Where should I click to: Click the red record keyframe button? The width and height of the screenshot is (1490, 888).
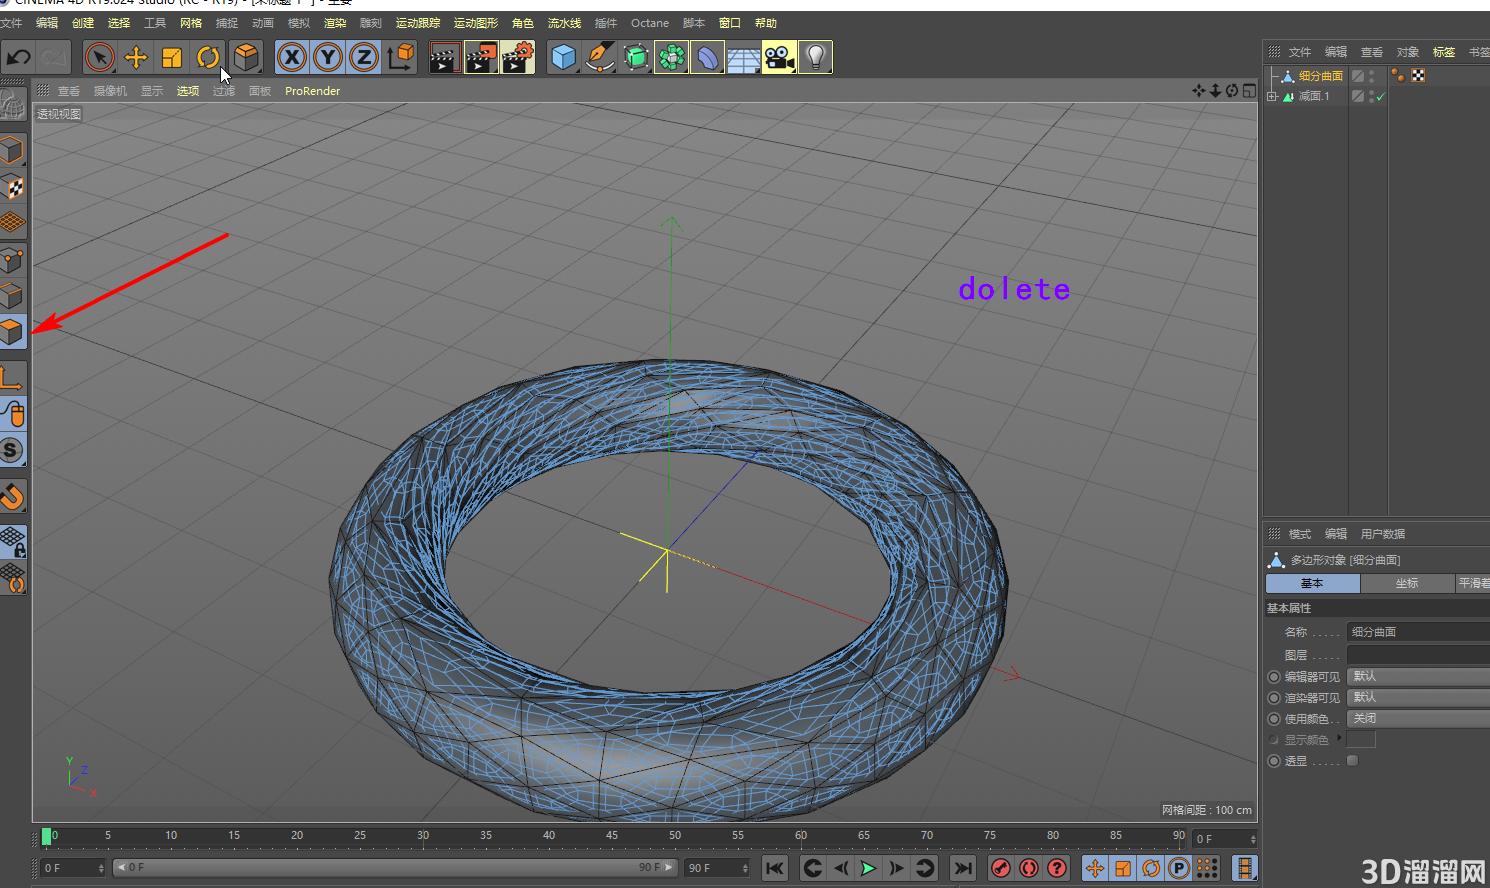[x=1001, y=868]
